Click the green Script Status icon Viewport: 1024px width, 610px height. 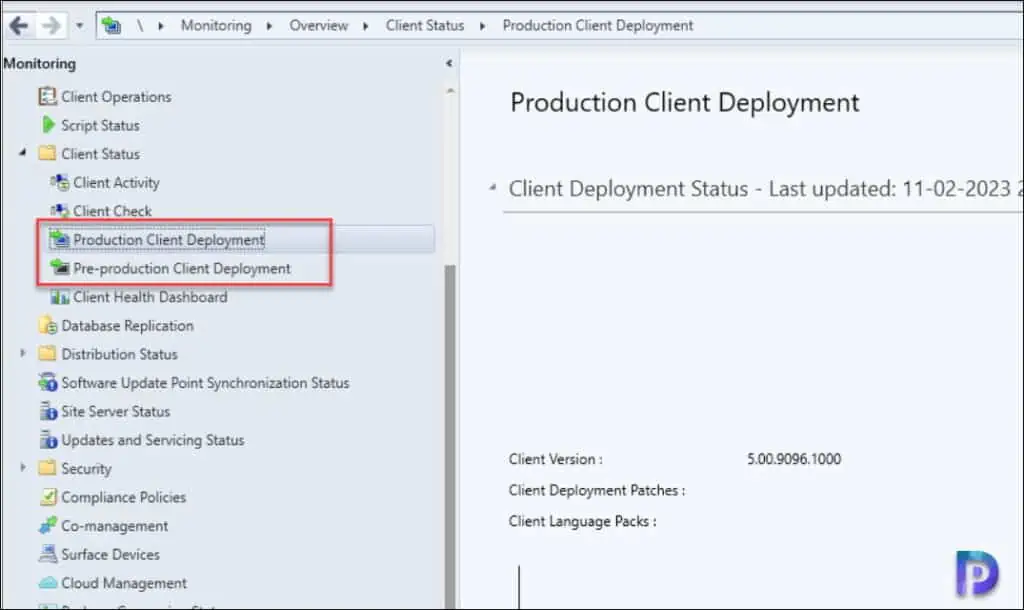[48, 124]
